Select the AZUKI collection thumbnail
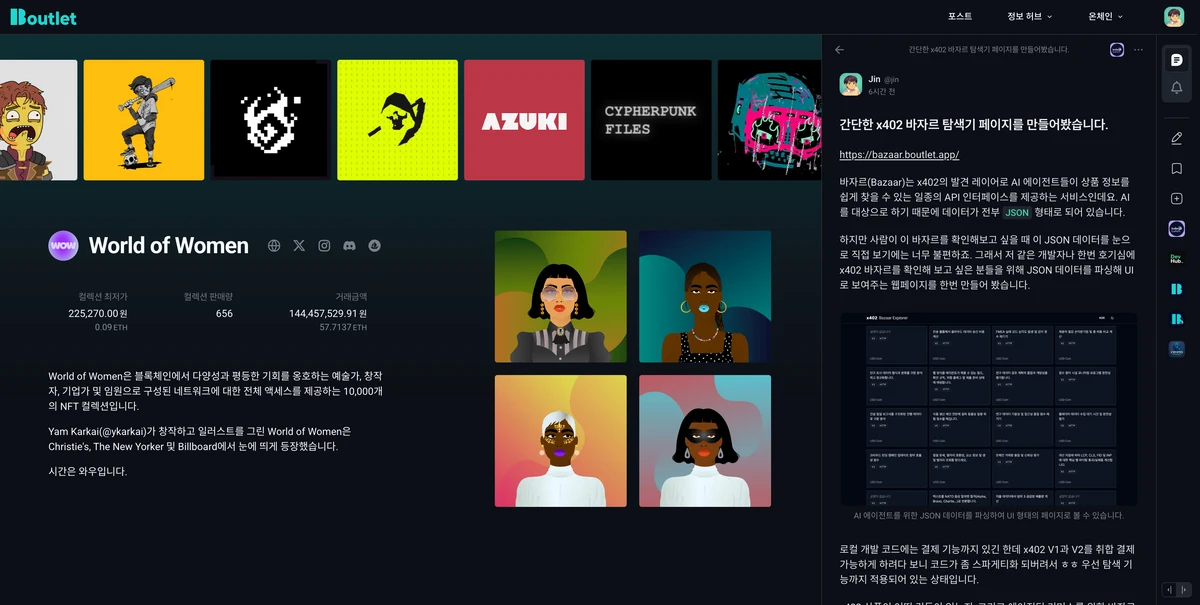Image resolution: width=1200 pixels, height=605 pixels. click(x=524, y=120)
